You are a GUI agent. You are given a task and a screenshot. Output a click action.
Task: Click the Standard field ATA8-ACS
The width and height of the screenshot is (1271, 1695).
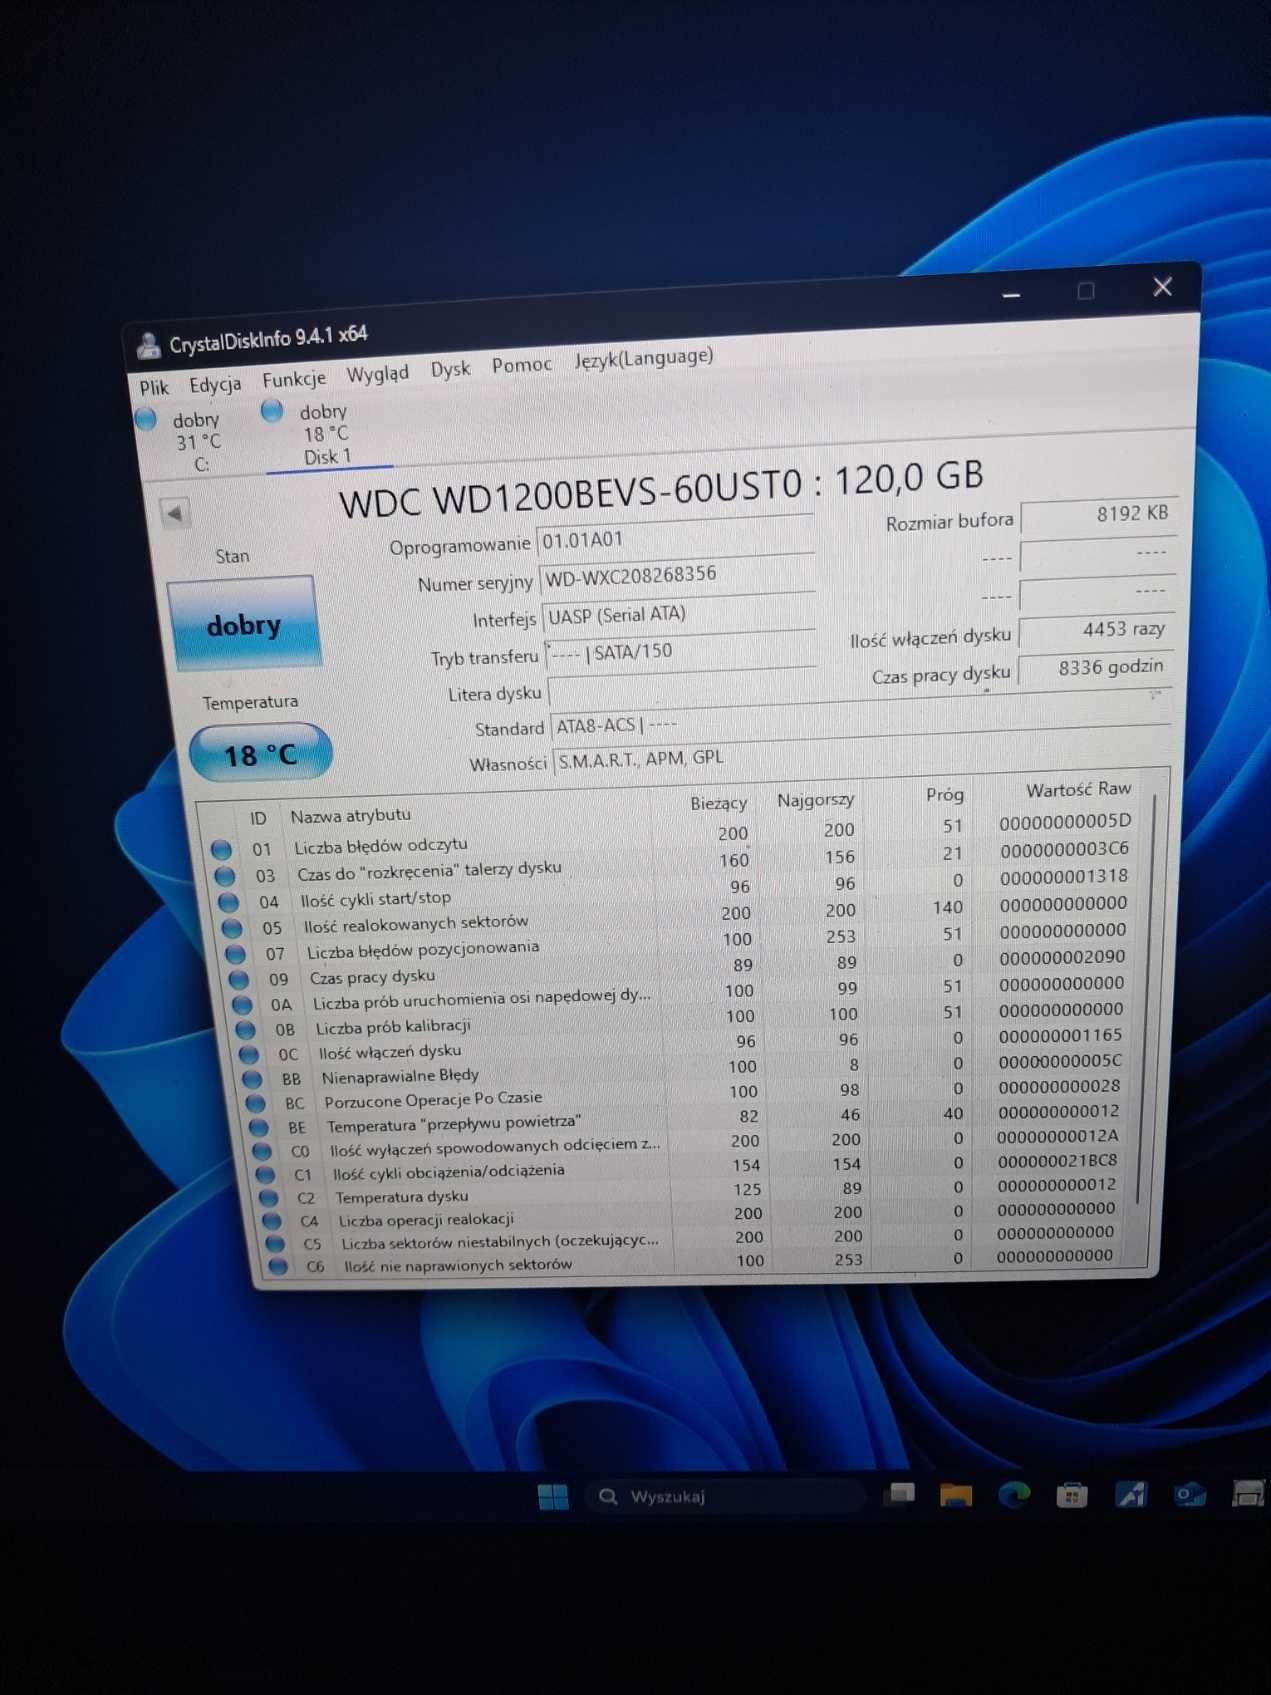[x=860, y=717]
